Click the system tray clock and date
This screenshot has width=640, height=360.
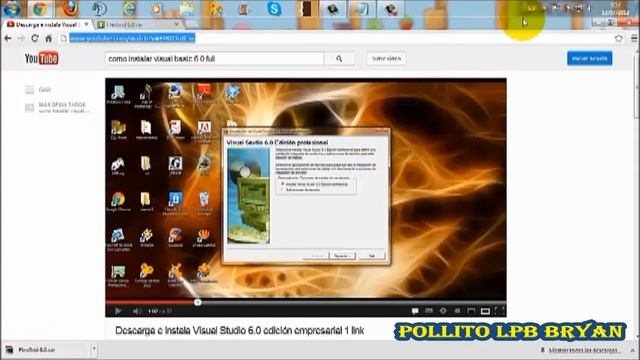[x=615, y=9]
